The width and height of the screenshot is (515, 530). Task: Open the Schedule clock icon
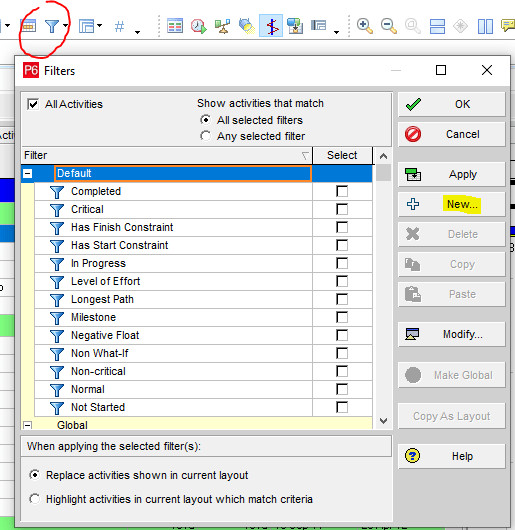tap(198, 26)
